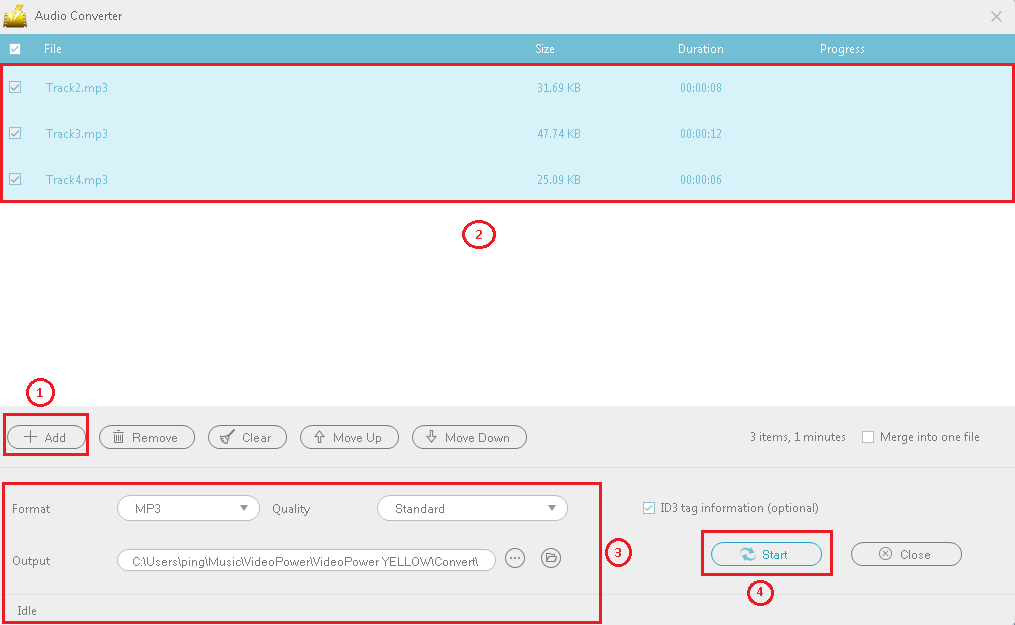The width and height of the screenshot is (1015, 625).
Task: Click the Size column header
Action: tap(545, 49)
